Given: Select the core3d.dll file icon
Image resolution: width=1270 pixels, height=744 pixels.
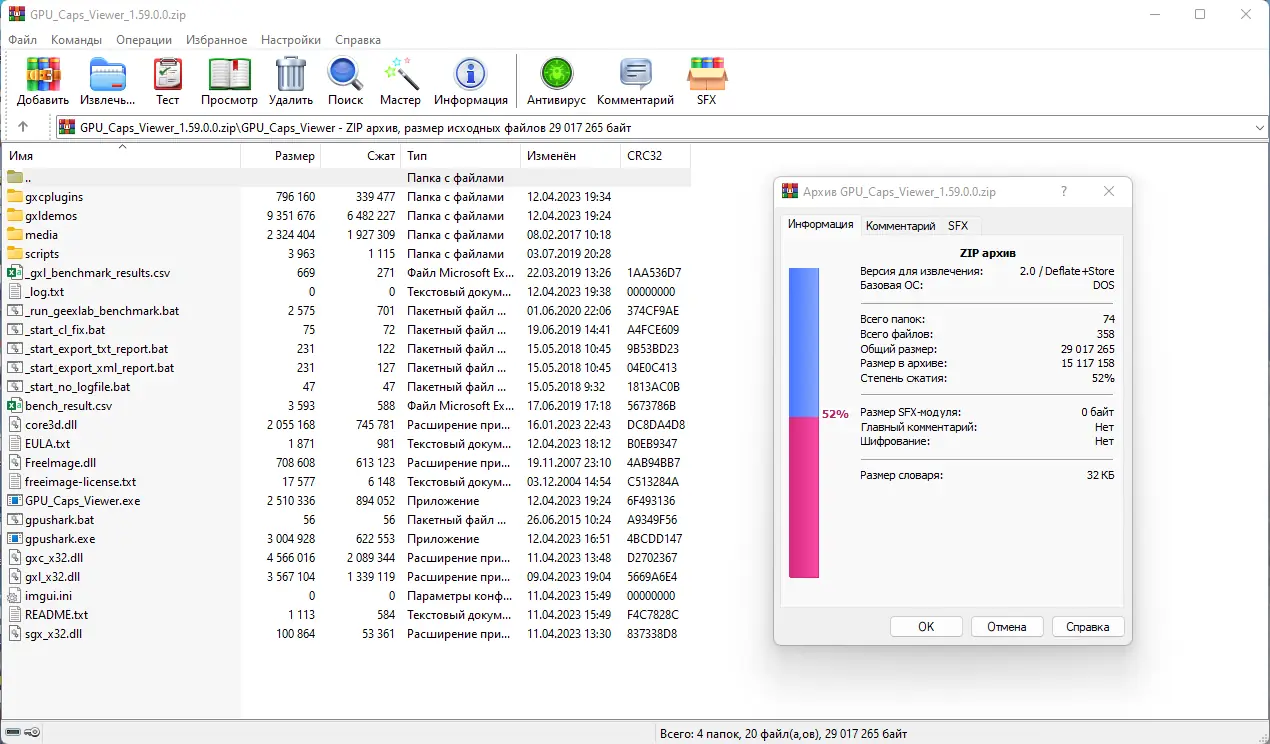Looking at the screenshot, I should pos(14,425).
